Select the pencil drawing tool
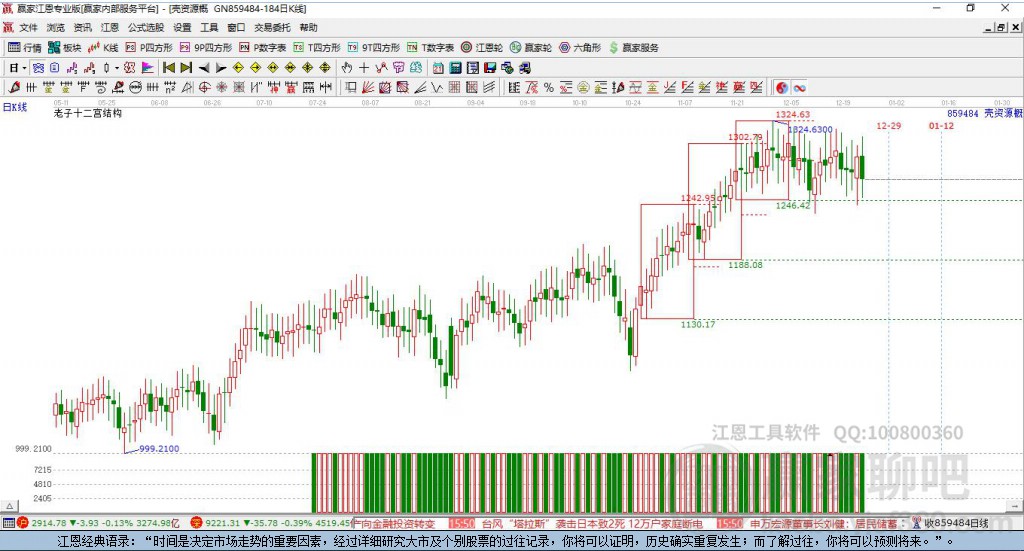The width and height of the screenshot is (1024, 551). 14,87
